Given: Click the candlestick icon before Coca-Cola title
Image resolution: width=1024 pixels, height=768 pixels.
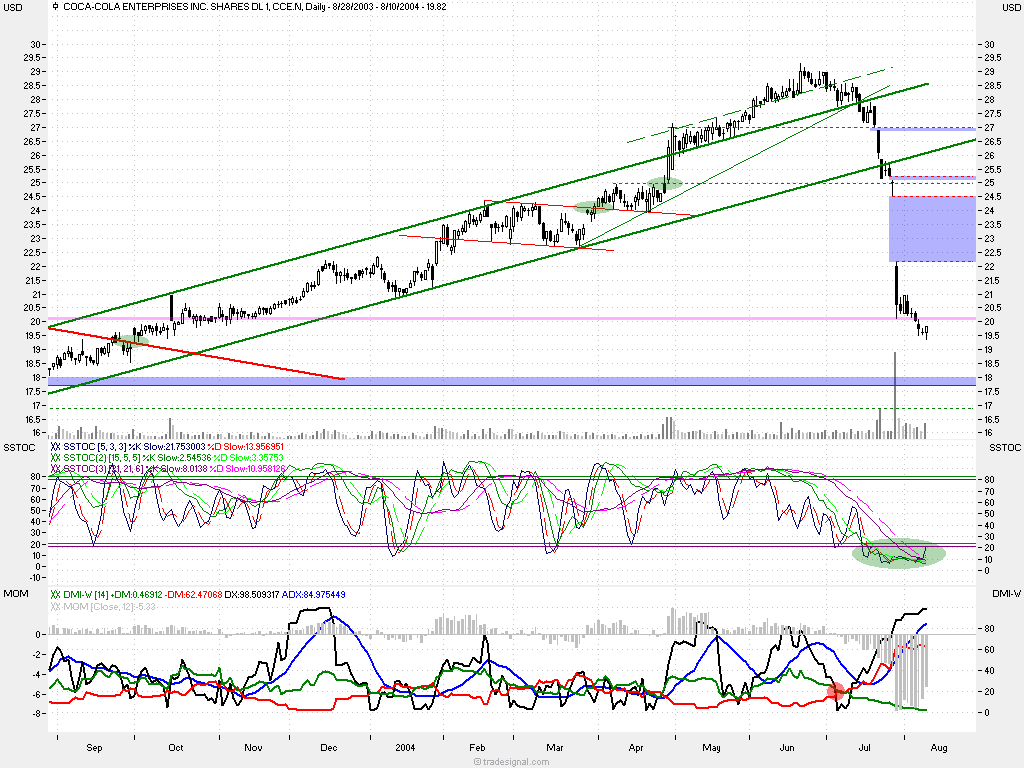Looking at the screenshot, I should 56,7.
